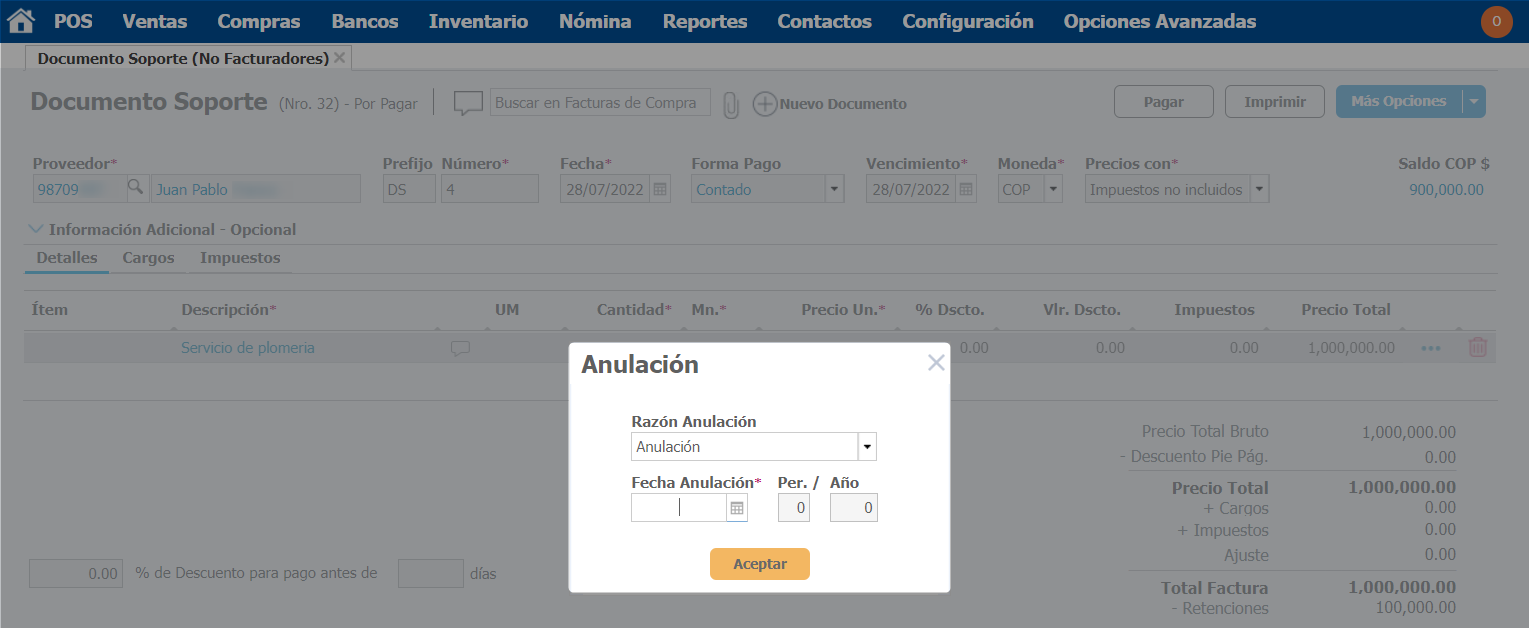Open the calendar picker for Fecha Anulación

737,508
